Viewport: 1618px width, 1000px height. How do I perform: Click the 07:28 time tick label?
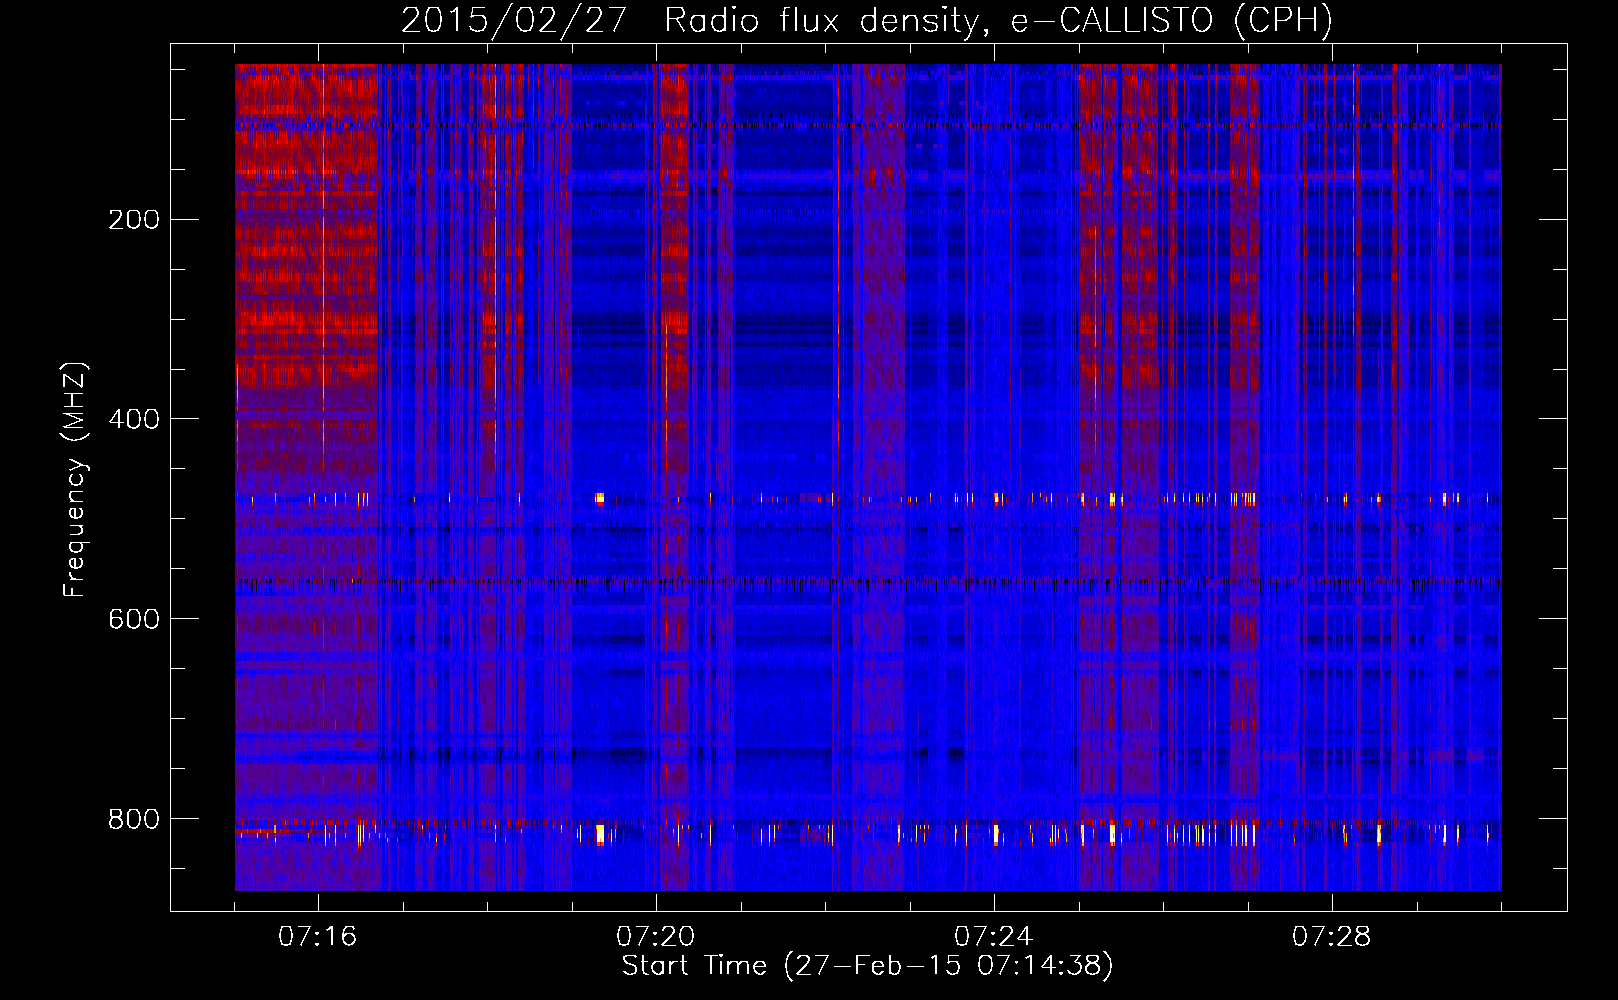[1332, 937]
